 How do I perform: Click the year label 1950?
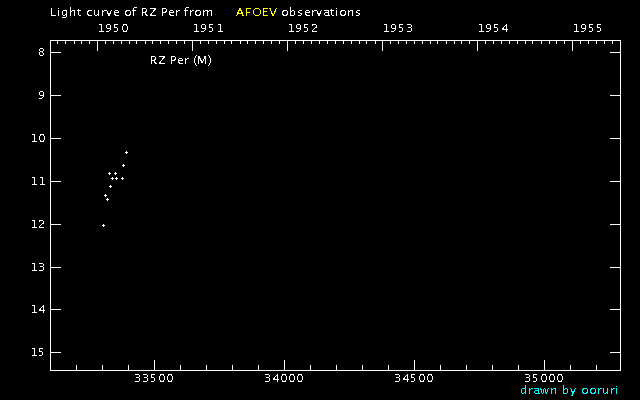113,28
